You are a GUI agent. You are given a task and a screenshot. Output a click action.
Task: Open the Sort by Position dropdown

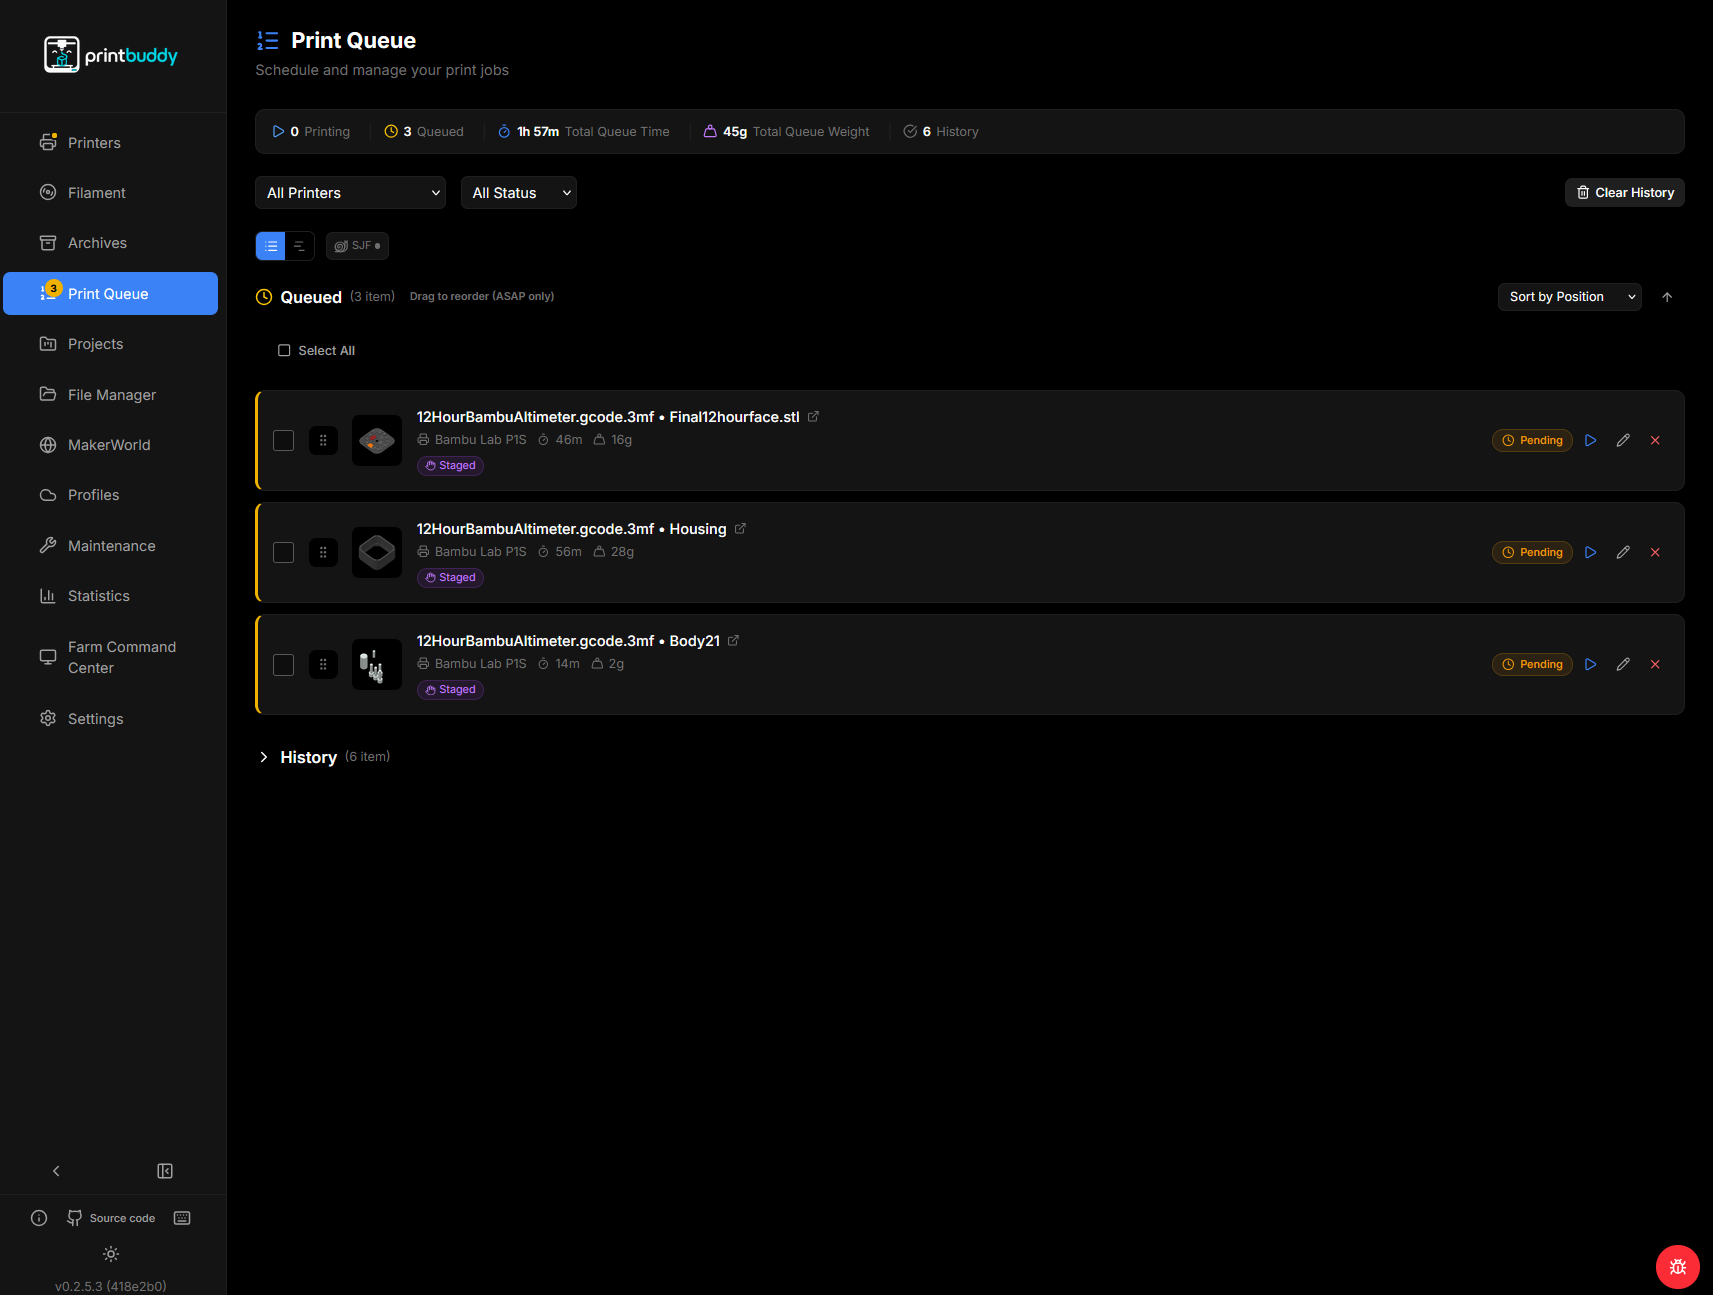coord(1569,297)
